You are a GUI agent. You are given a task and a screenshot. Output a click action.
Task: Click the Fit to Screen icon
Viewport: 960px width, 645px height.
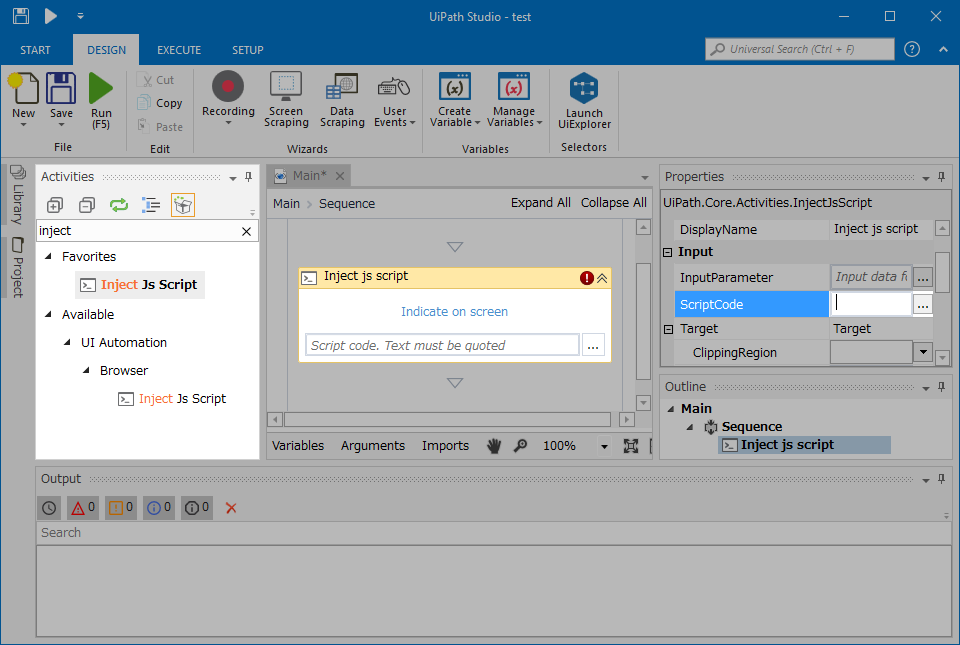(x=631, y=446)
